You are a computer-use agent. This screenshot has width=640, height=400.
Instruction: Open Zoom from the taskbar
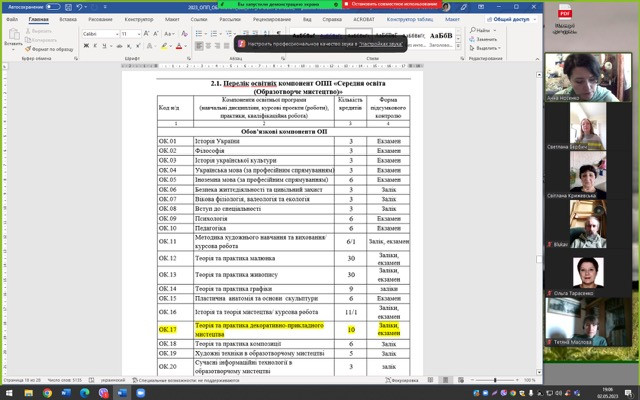coord(140,393)
